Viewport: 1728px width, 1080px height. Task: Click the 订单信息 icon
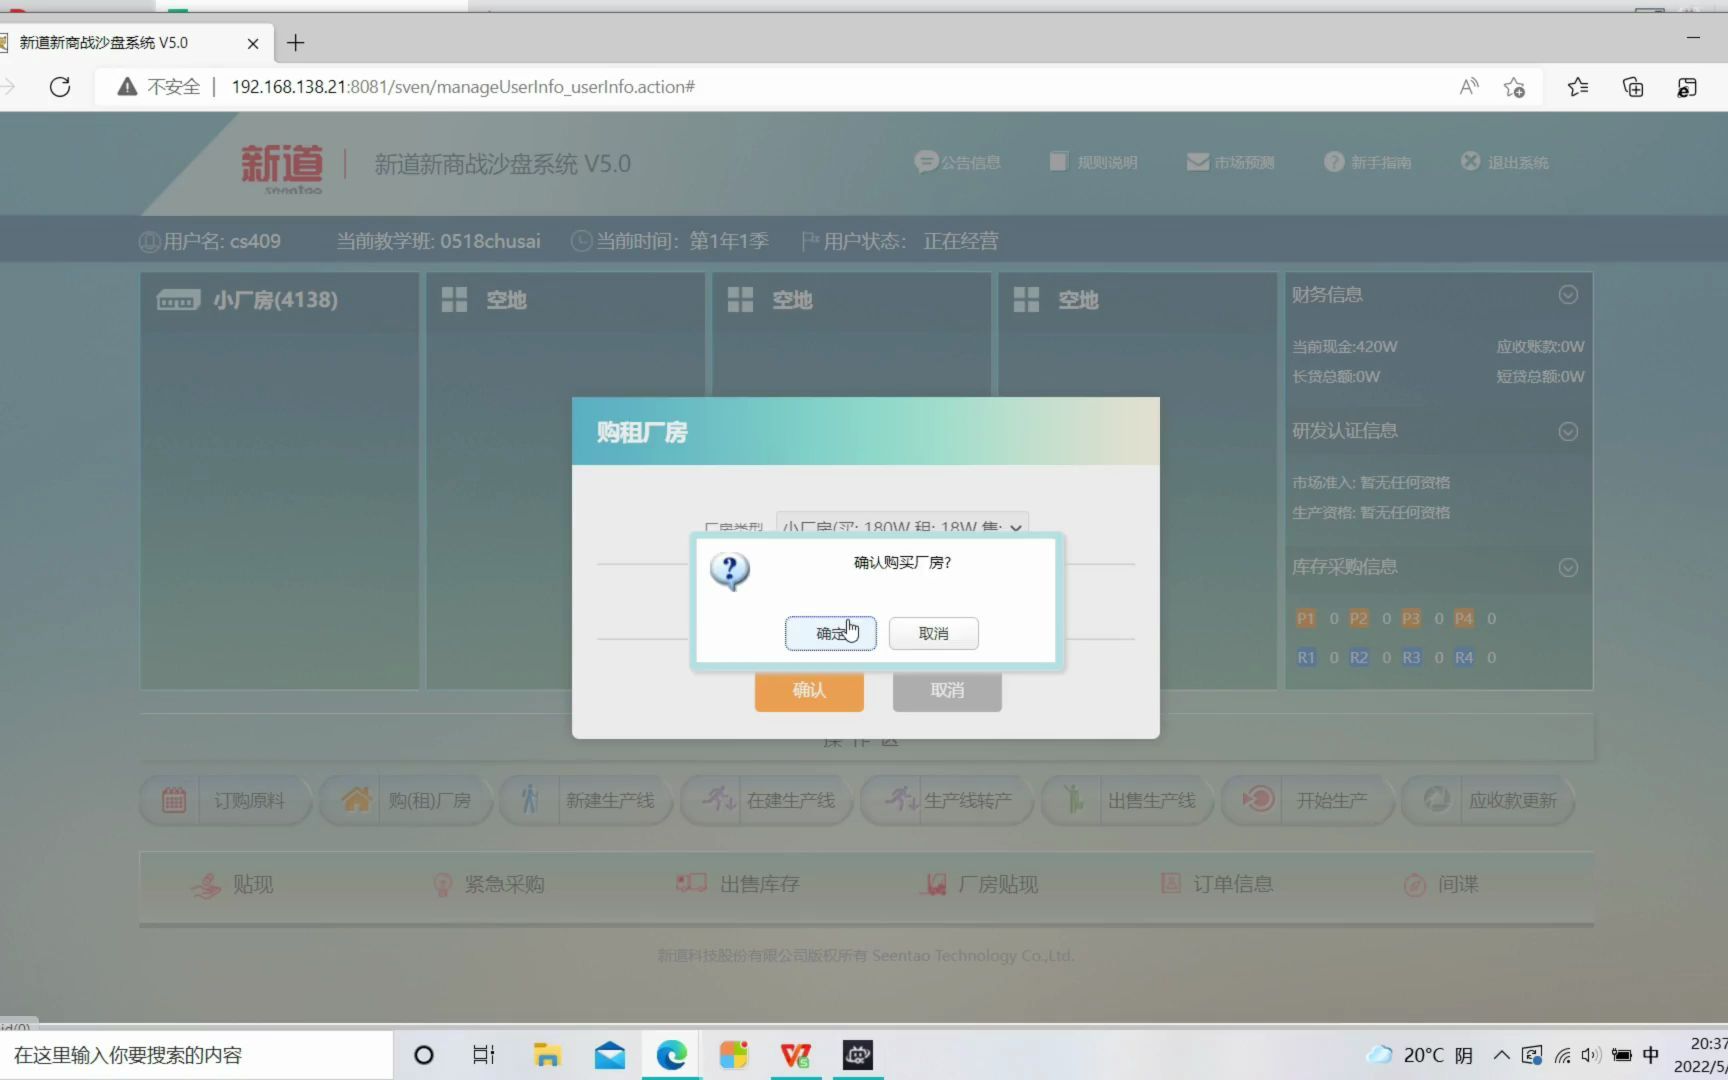(x=1171, y=884)
